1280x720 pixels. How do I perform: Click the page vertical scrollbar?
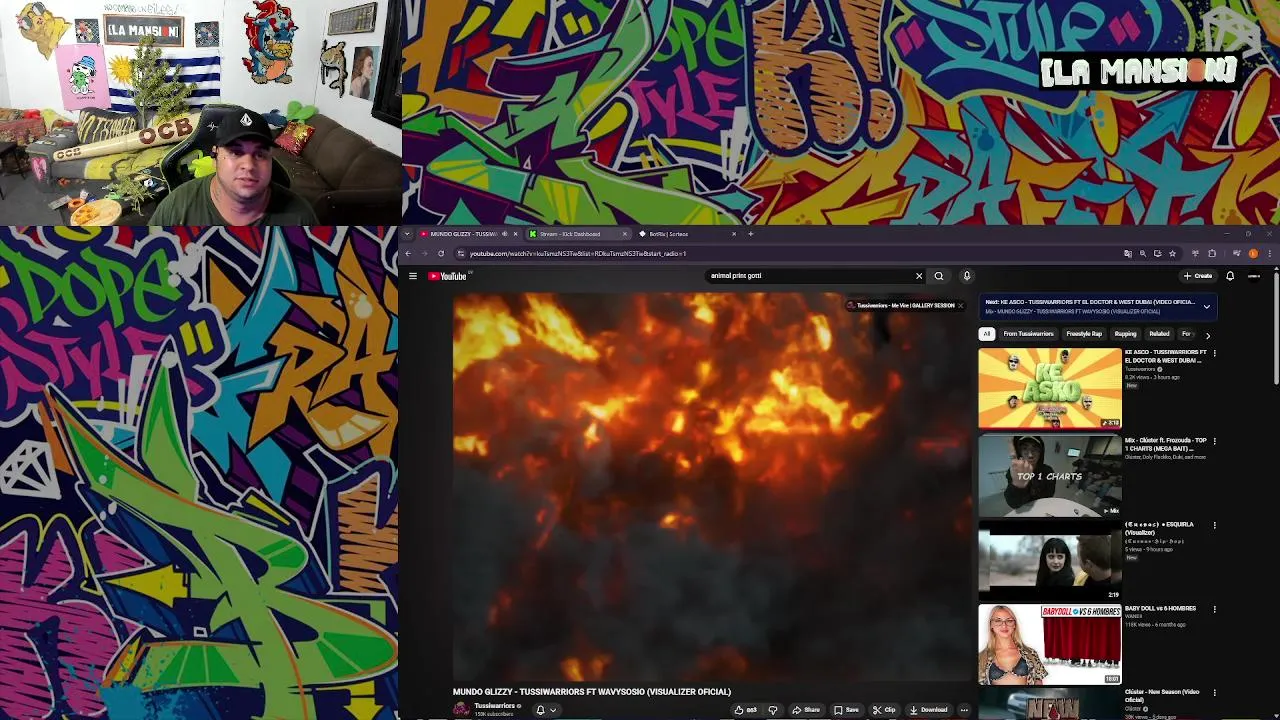(1275, 330)
